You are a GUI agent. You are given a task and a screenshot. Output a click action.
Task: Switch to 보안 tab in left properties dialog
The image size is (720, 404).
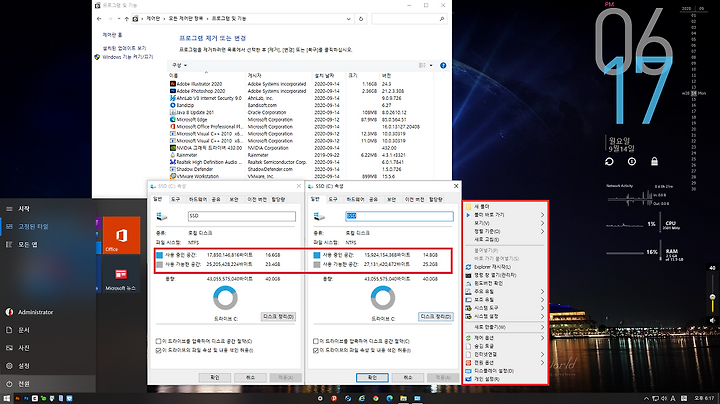[234, 199]
